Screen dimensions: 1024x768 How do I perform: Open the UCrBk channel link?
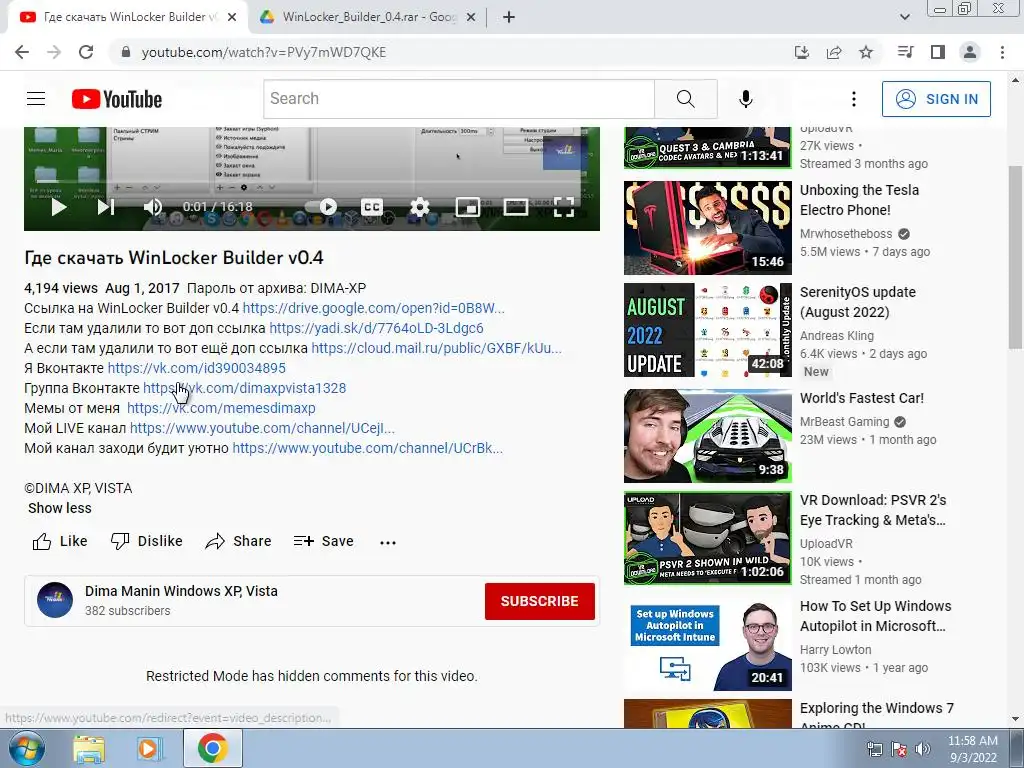pyautogui.click(x=368, y=449)
